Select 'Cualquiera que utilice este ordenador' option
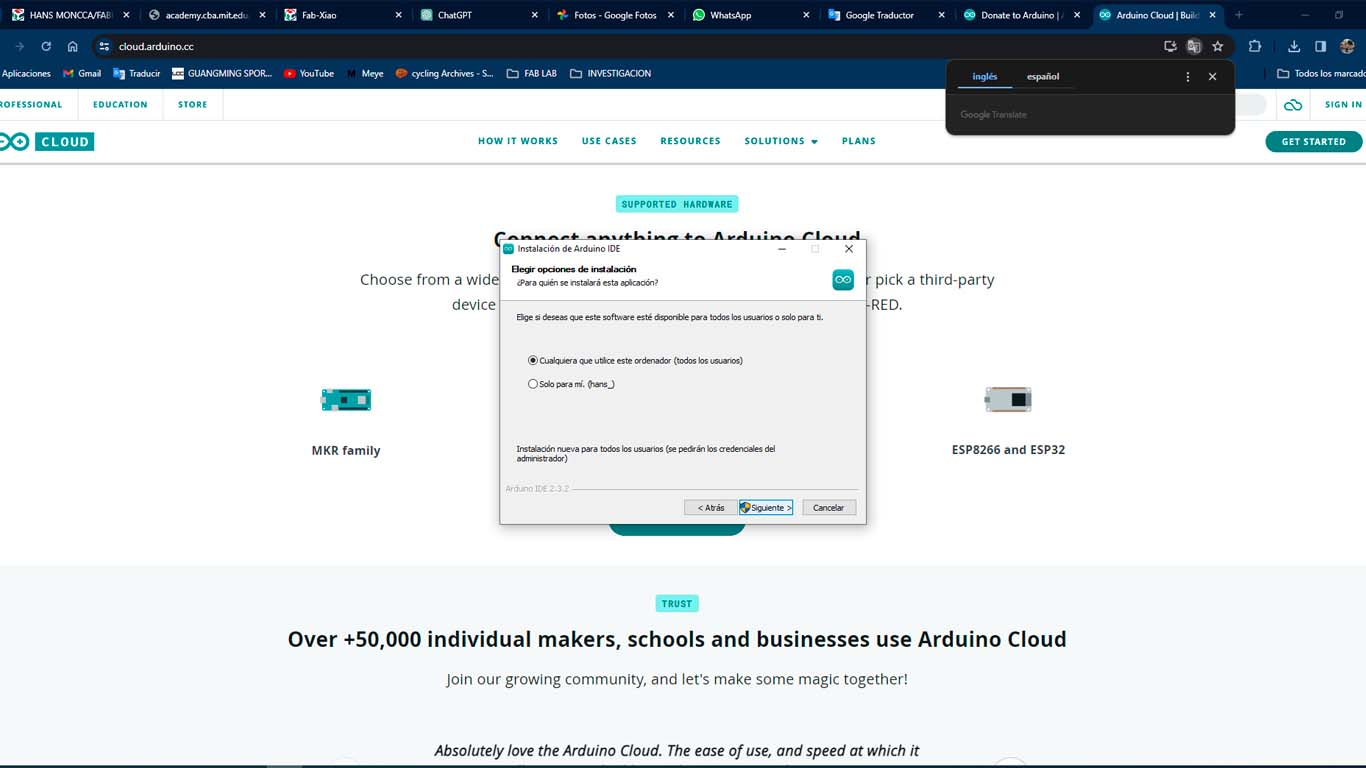1366x768 pixels. click(635, 360)
